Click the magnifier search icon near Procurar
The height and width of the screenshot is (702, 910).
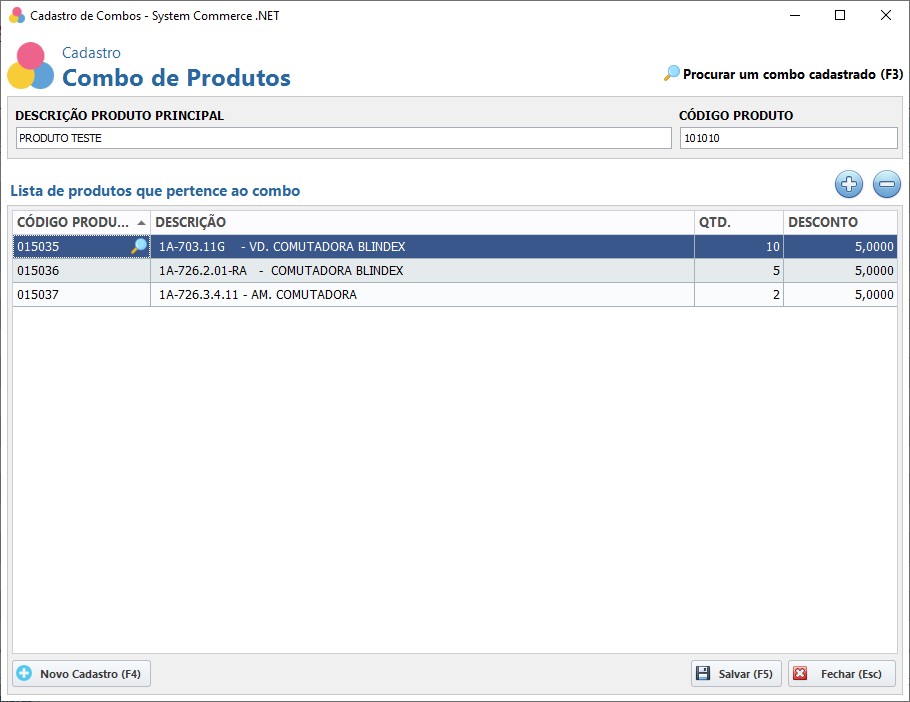(671, 74)
